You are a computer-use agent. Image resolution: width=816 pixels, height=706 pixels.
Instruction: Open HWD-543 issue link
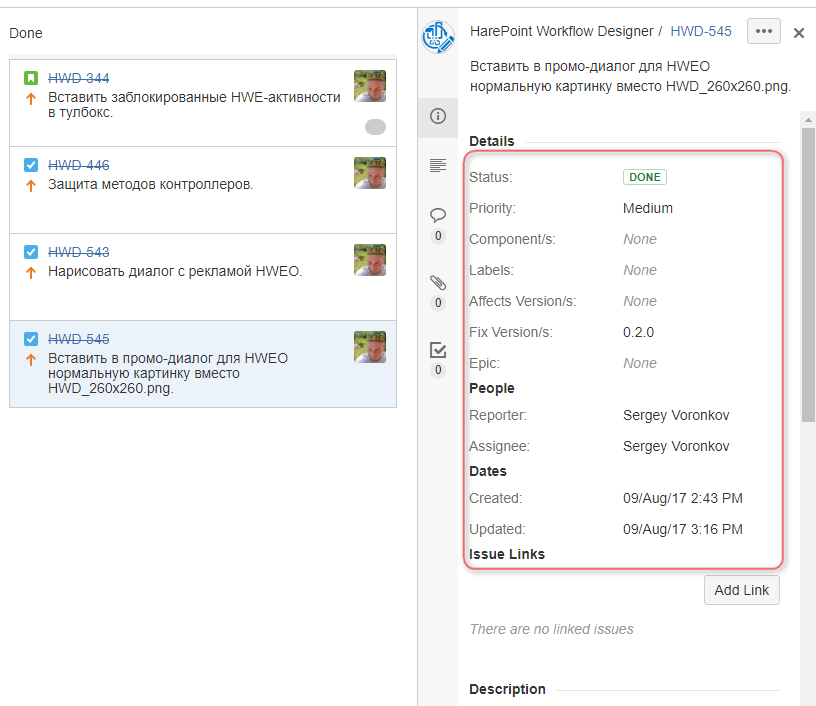[x=79, y=252]
